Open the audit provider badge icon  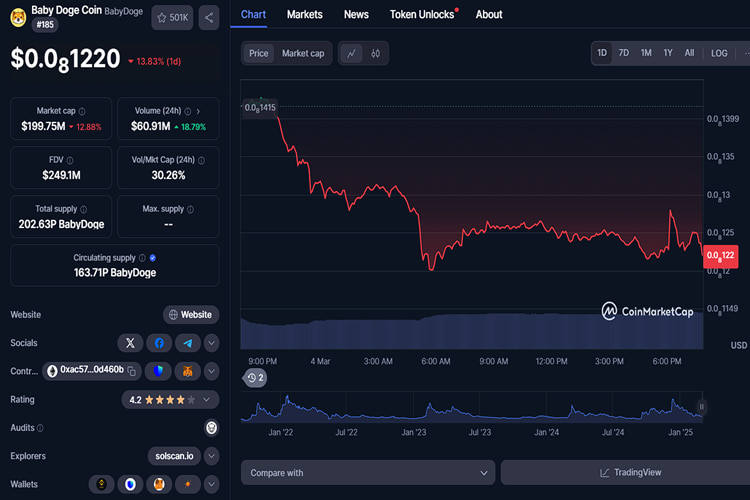(211, 428)
